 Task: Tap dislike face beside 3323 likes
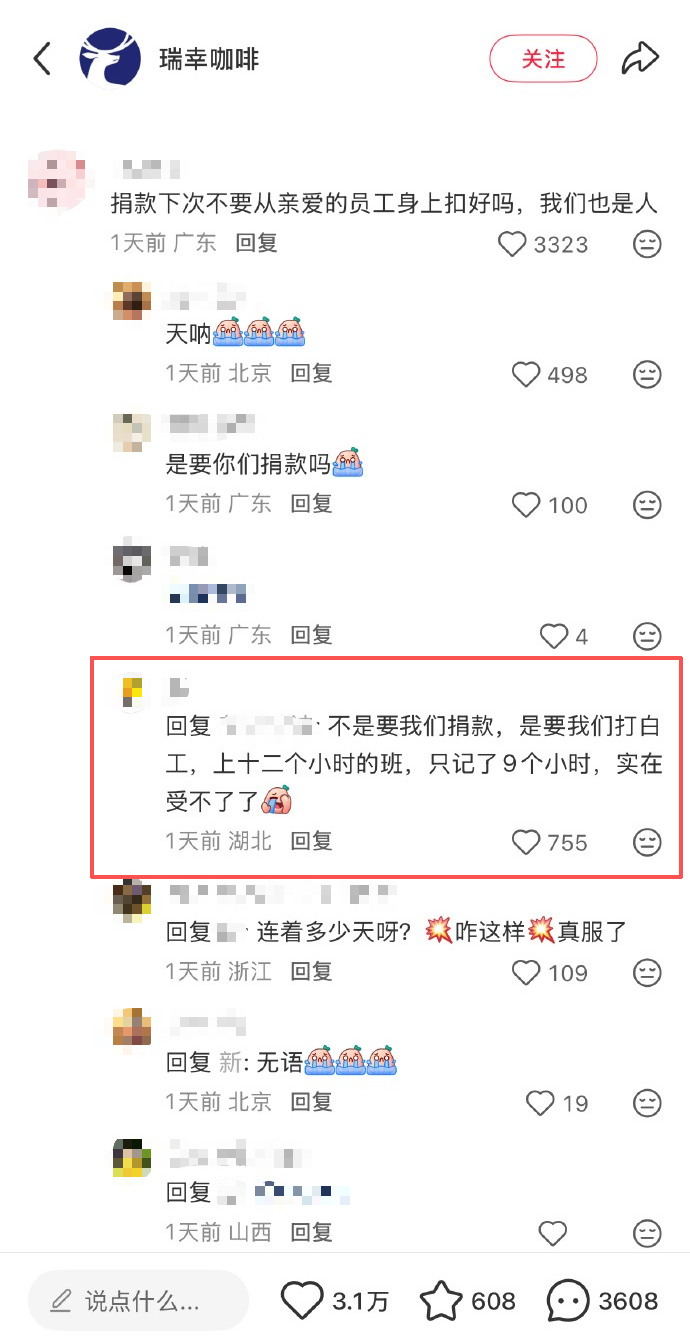[x=648, y=244]
